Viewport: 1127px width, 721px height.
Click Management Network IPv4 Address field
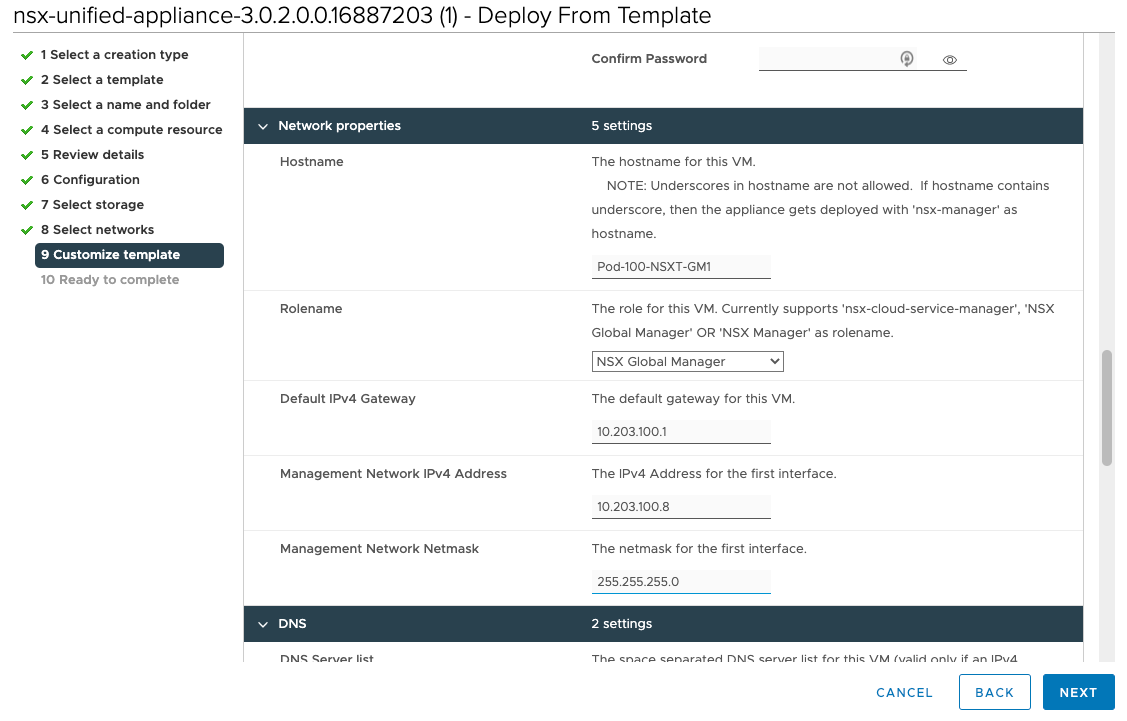point(681,507)
